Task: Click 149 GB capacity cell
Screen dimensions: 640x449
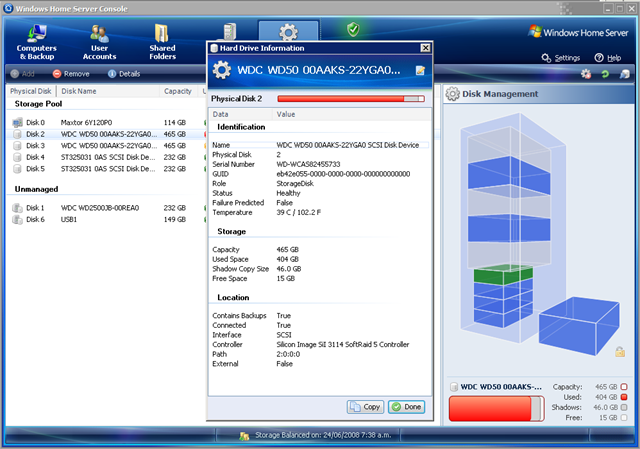Action: tap(175, 220)
